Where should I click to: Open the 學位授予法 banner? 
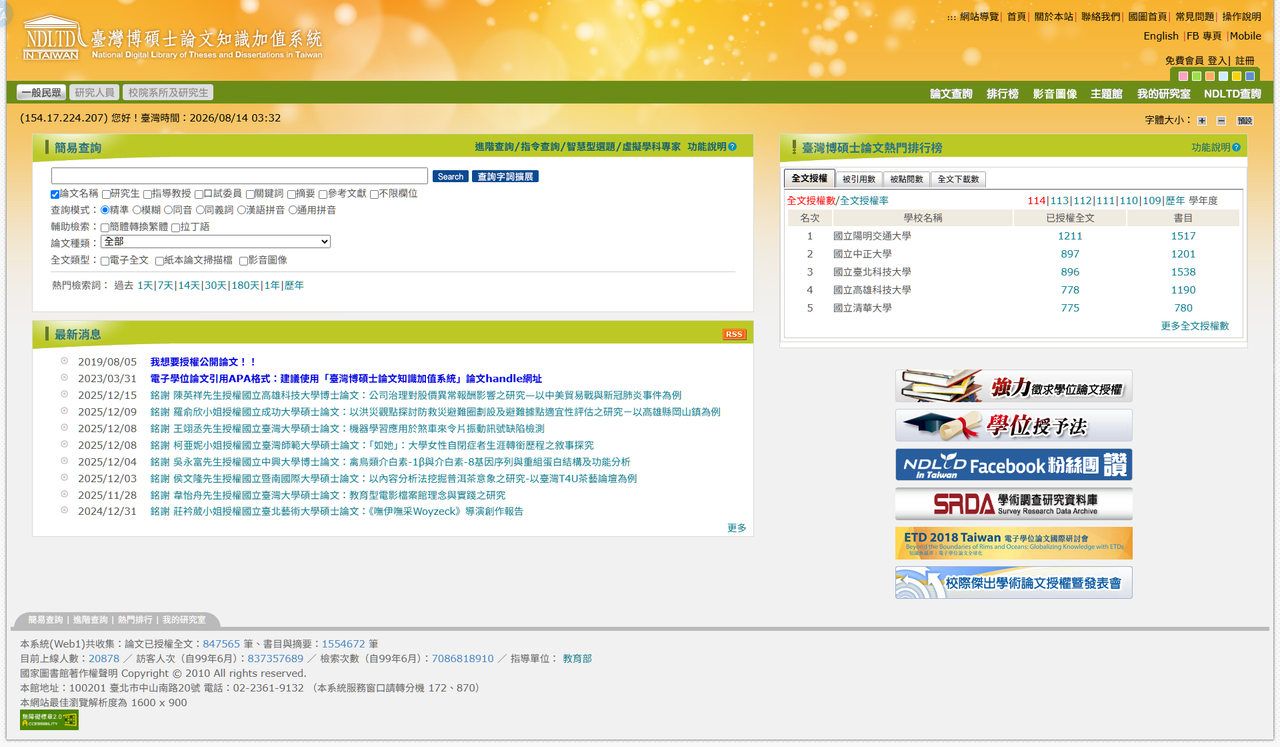(x=1014, y=425)
